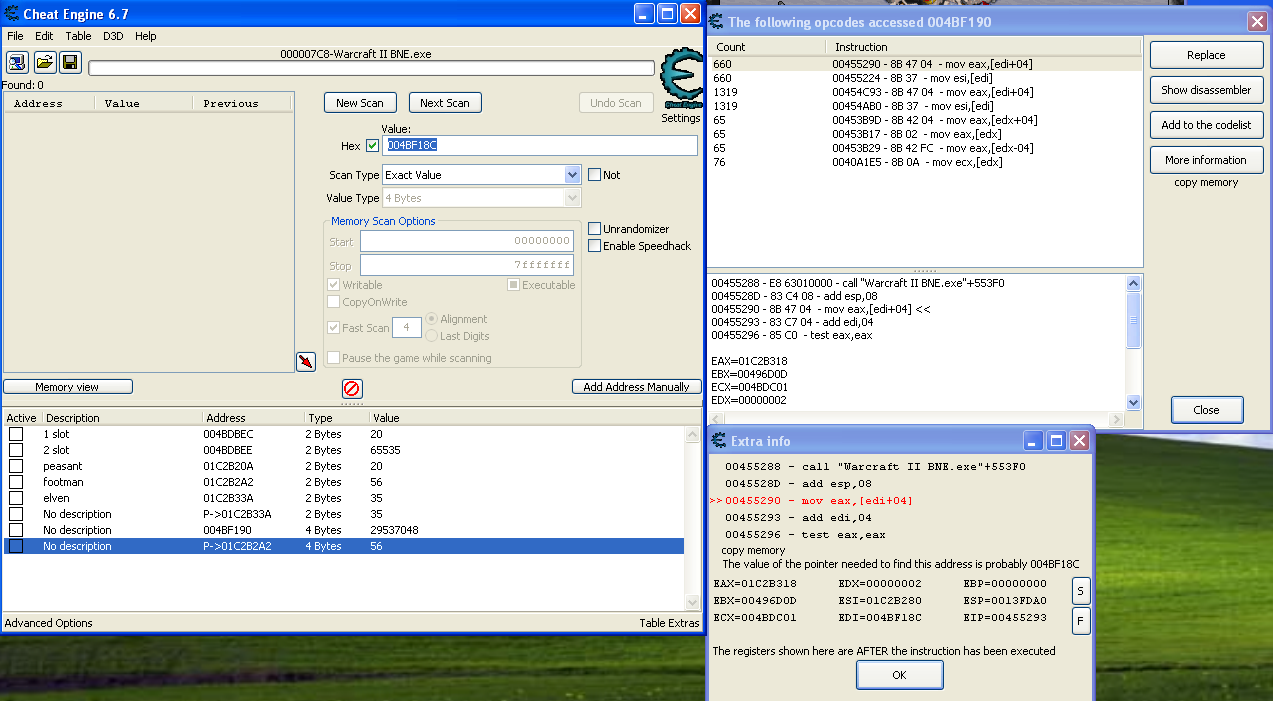Activate the peasant entry checkbox
This screenshot has width=1273, height=701.
(16, 466)
